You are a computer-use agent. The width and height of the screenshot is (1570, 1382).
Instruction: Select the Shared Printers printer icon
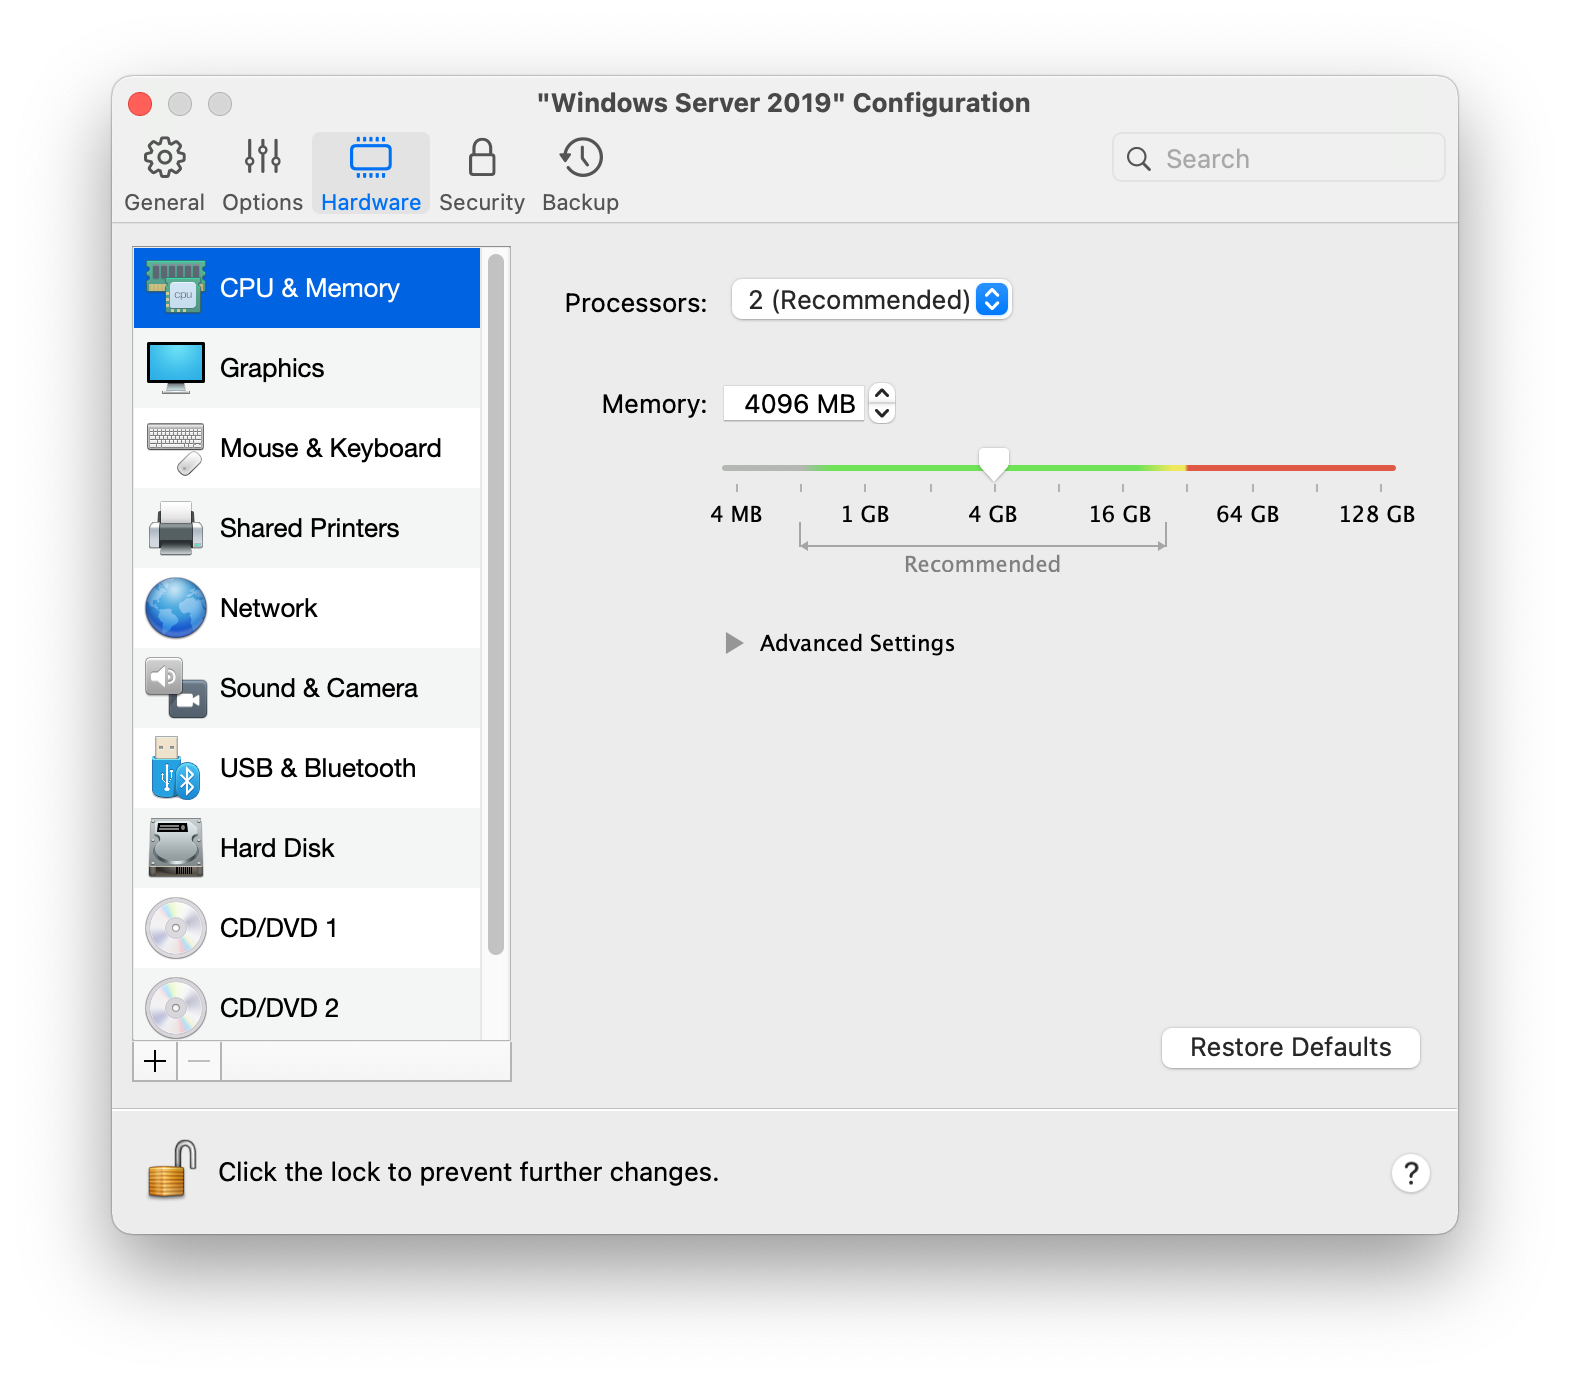click(176, 528)
